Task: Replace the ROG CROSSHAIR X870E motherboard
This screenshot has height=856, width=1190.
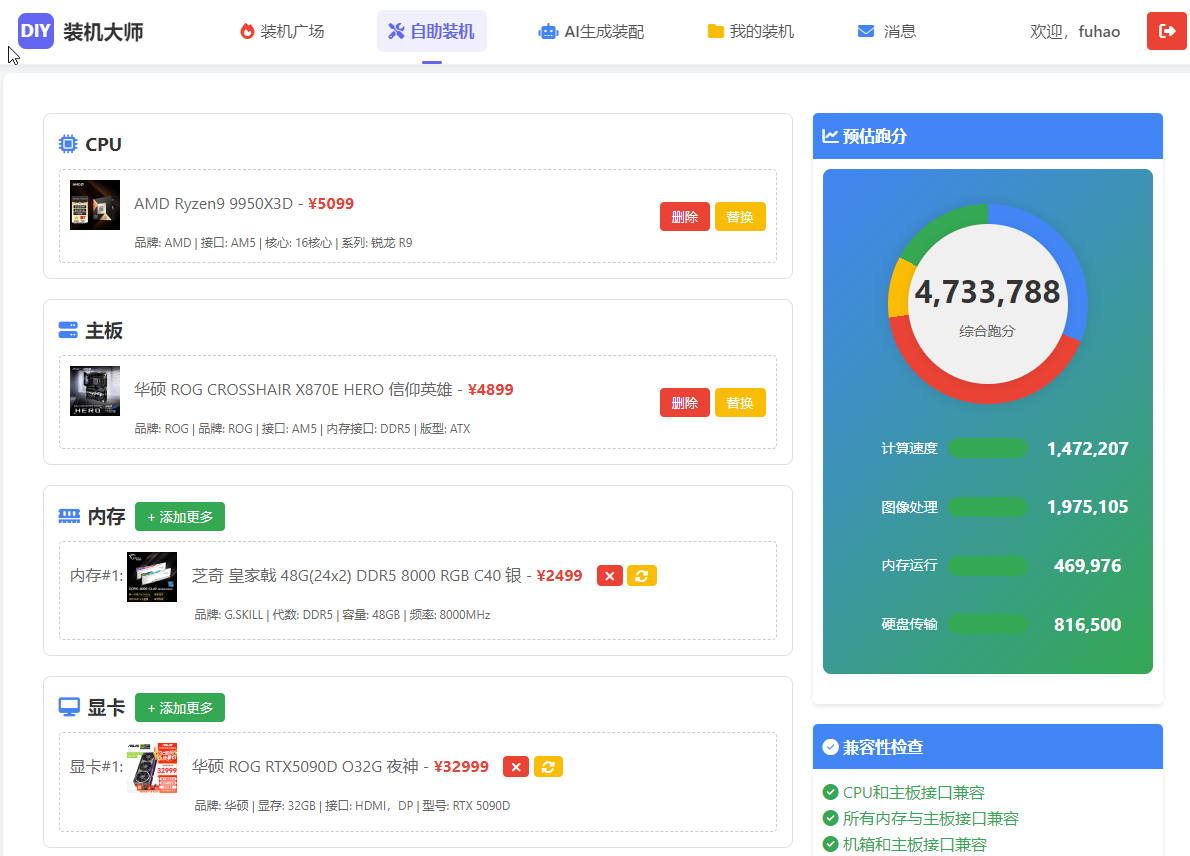Action: click(x=740, y=403)
